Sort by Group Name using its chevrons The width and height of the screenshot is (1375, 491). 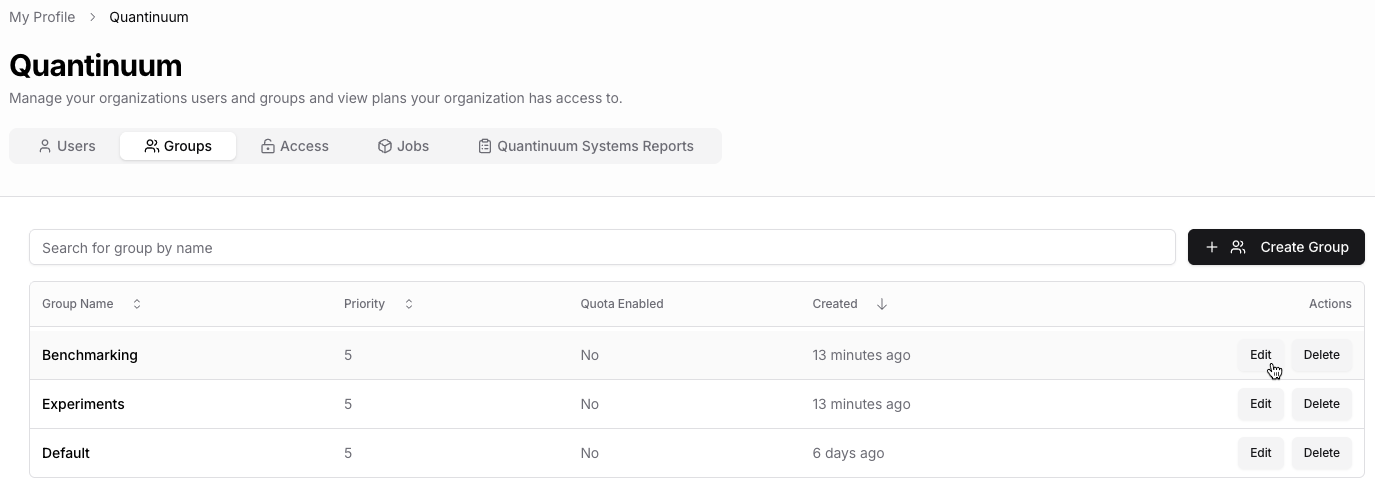tap(137, 304)
